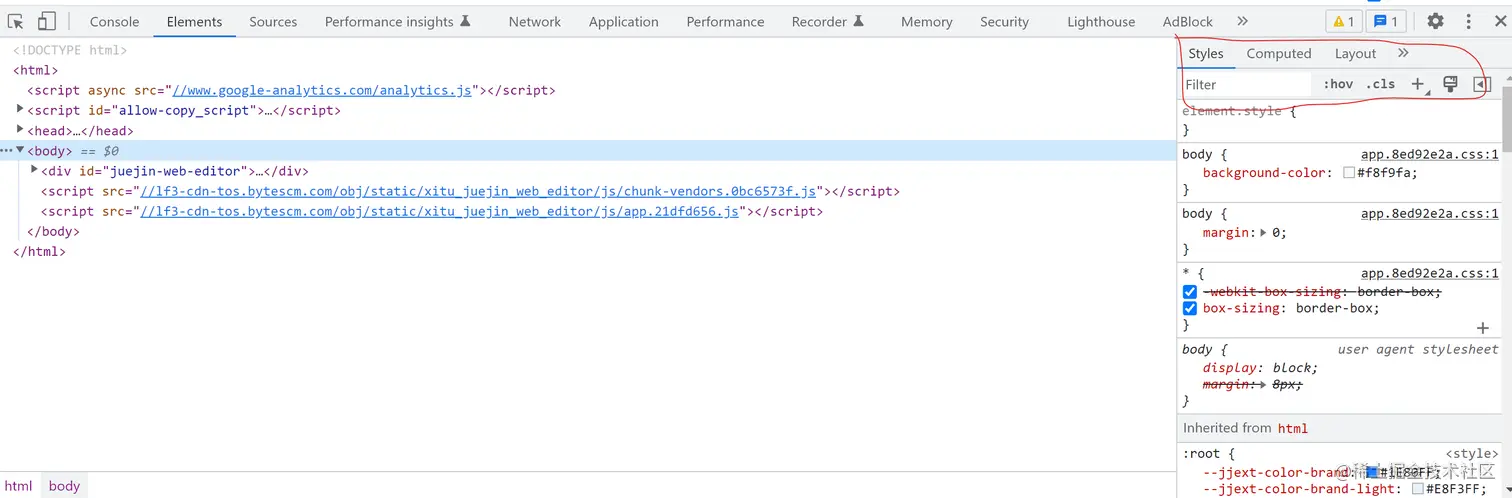Open the Lighthouse tab

point(1101,21)
